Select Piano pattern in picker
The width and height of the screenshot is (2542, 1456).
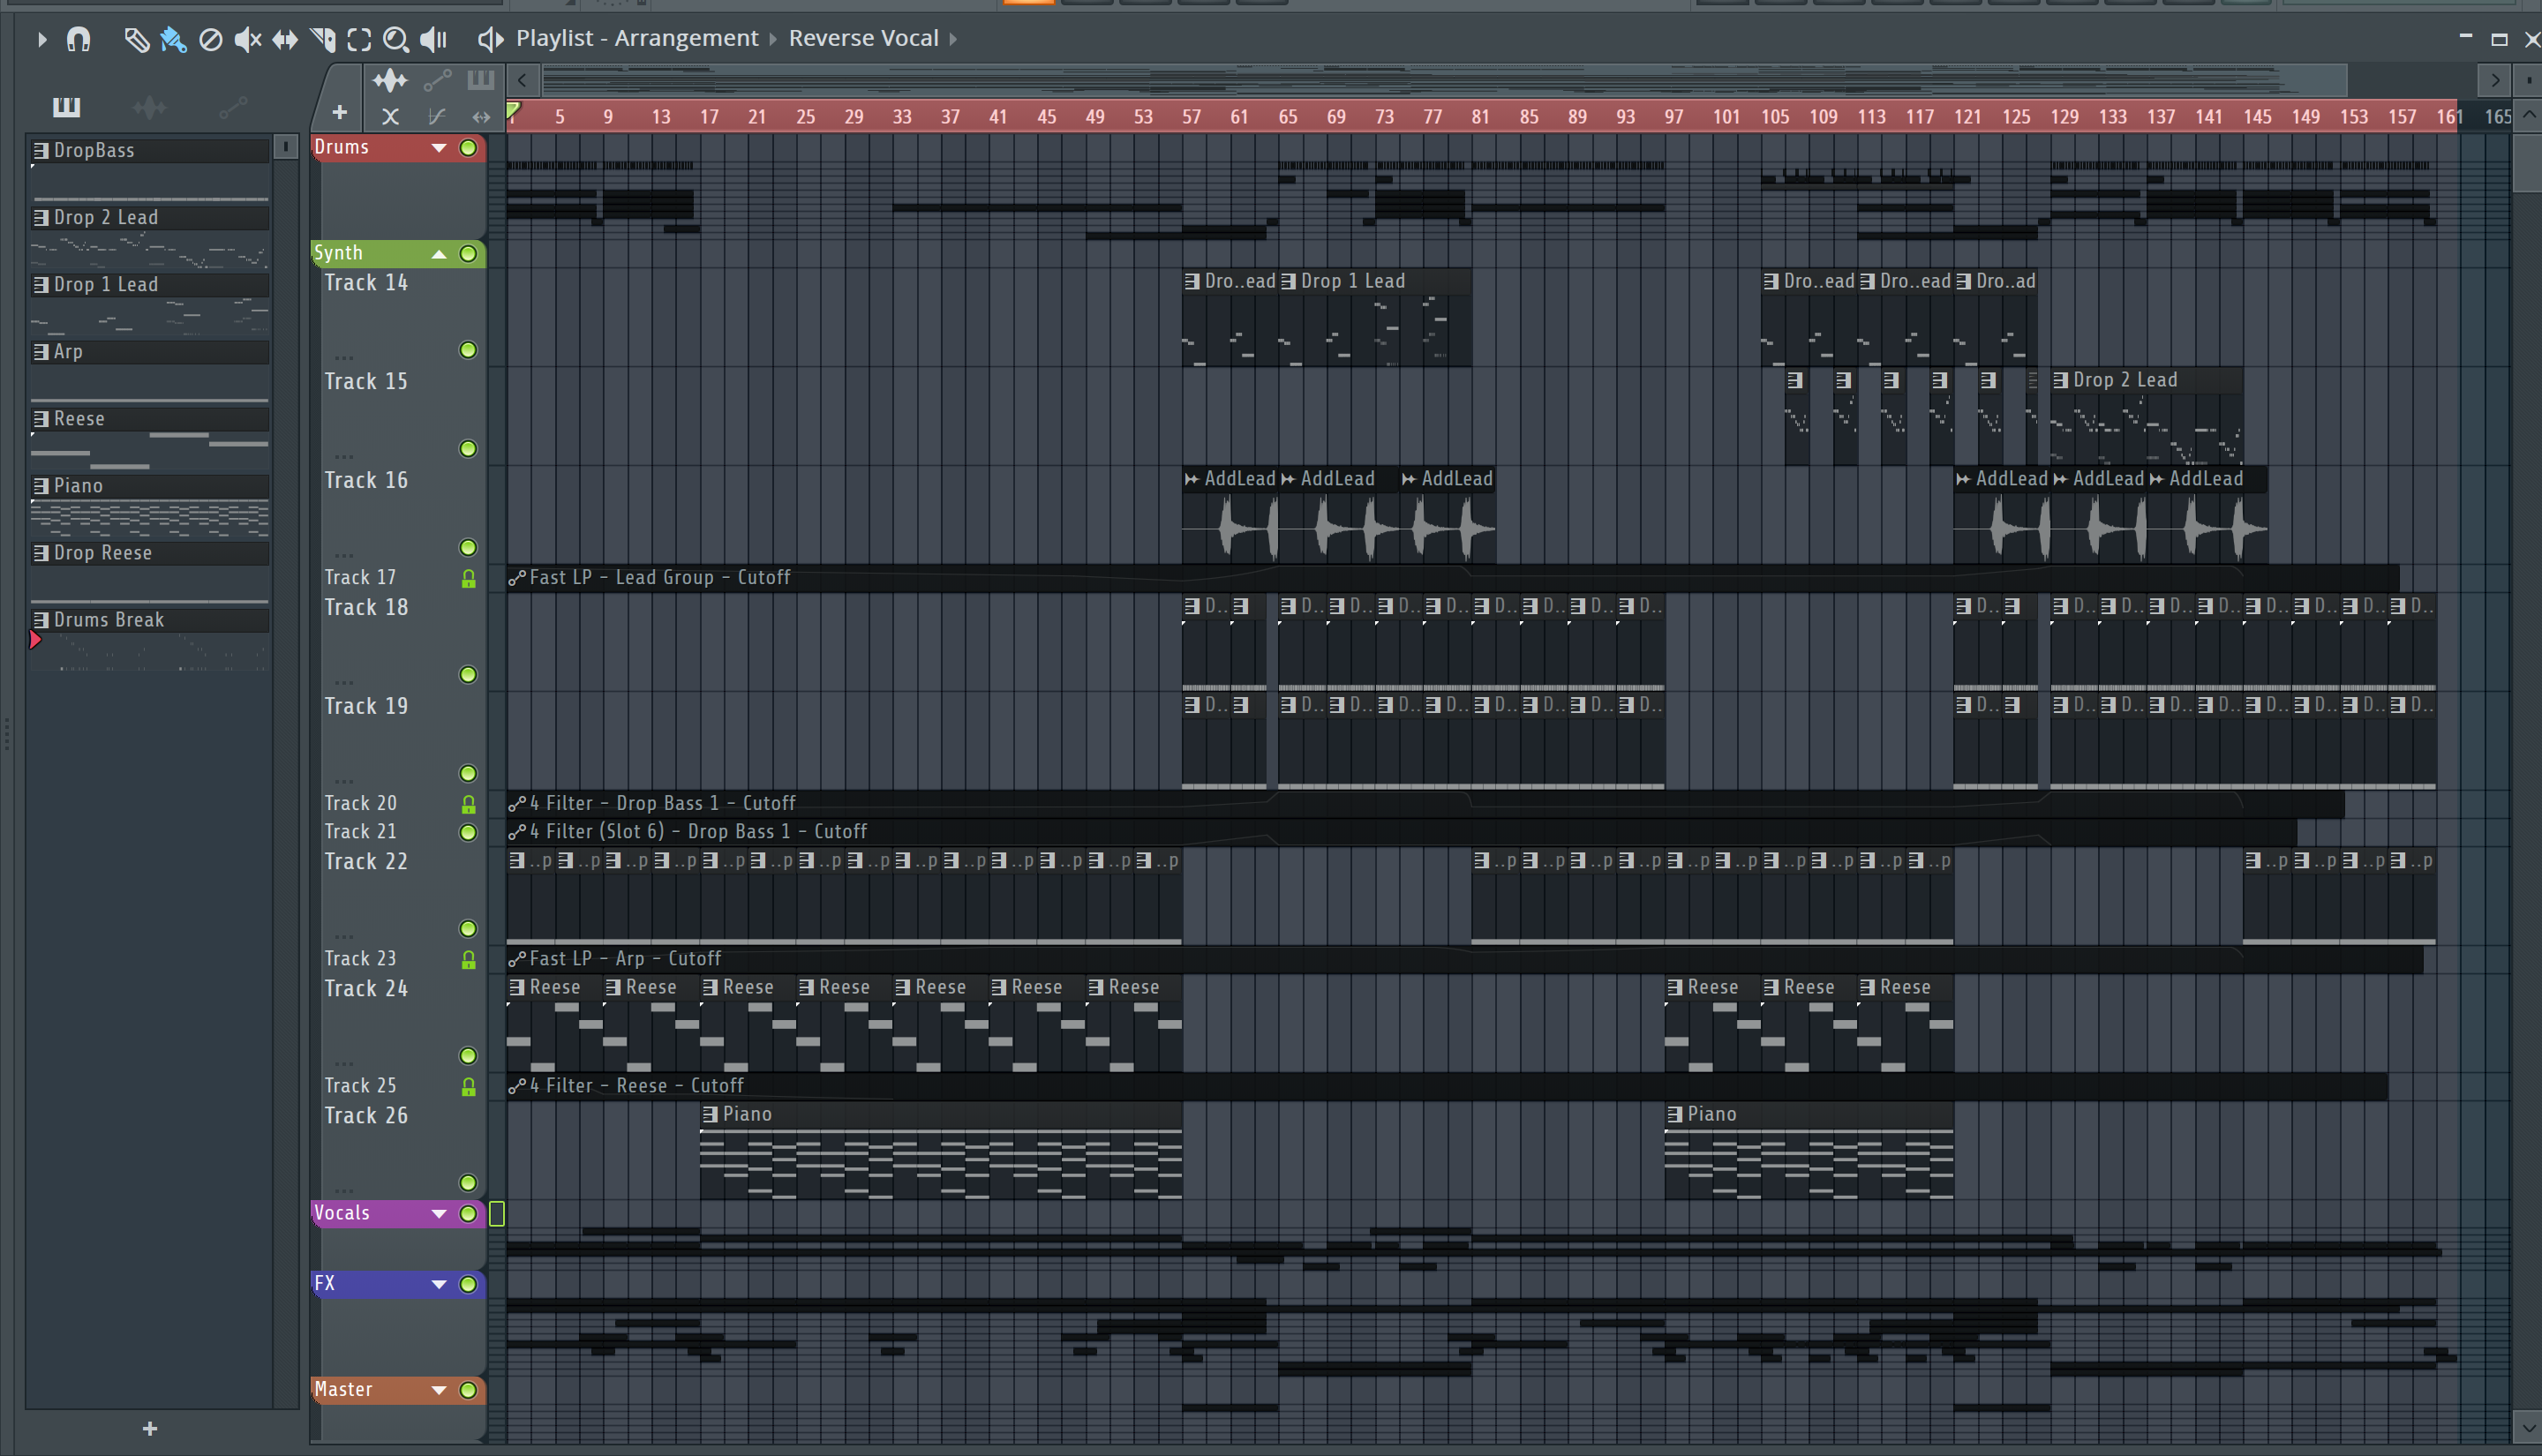pyautogui.click(x=150, y=485)
